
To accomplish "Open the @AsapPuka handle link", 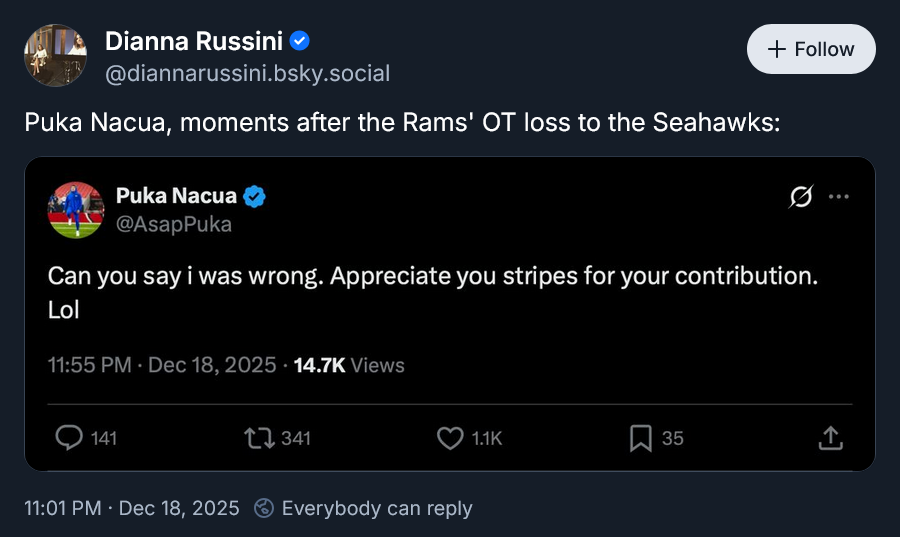I will coord(174,224).
